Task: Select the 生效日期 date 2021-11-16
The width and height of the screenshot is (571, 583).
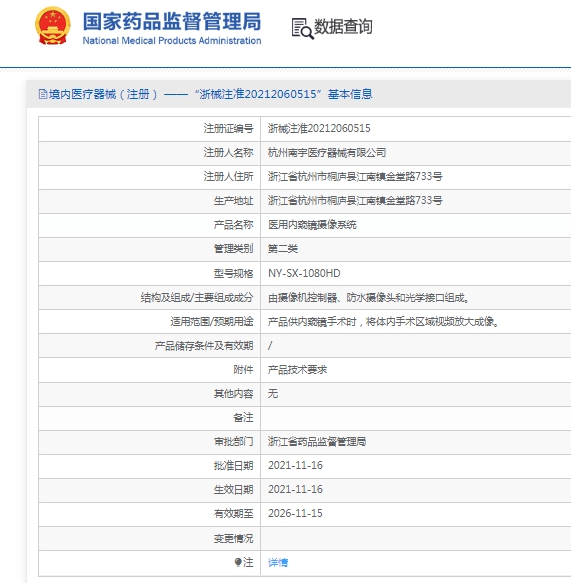Action: click(x=295, y=489)
